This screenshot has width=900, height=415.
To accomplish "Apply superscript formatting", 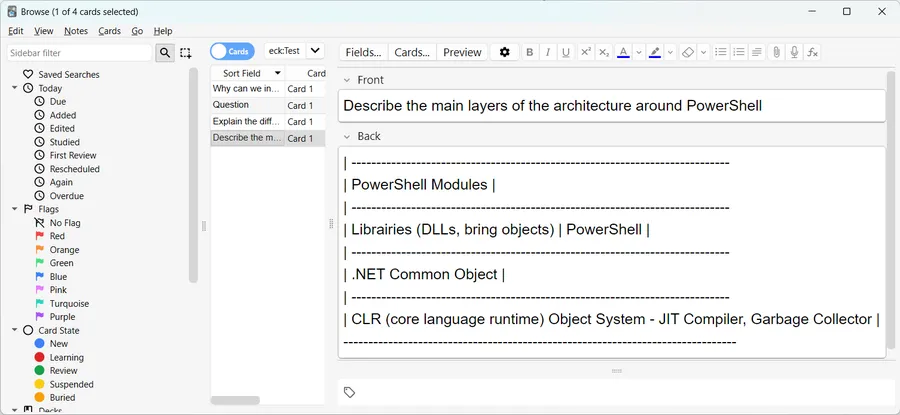I will [585, 52].
